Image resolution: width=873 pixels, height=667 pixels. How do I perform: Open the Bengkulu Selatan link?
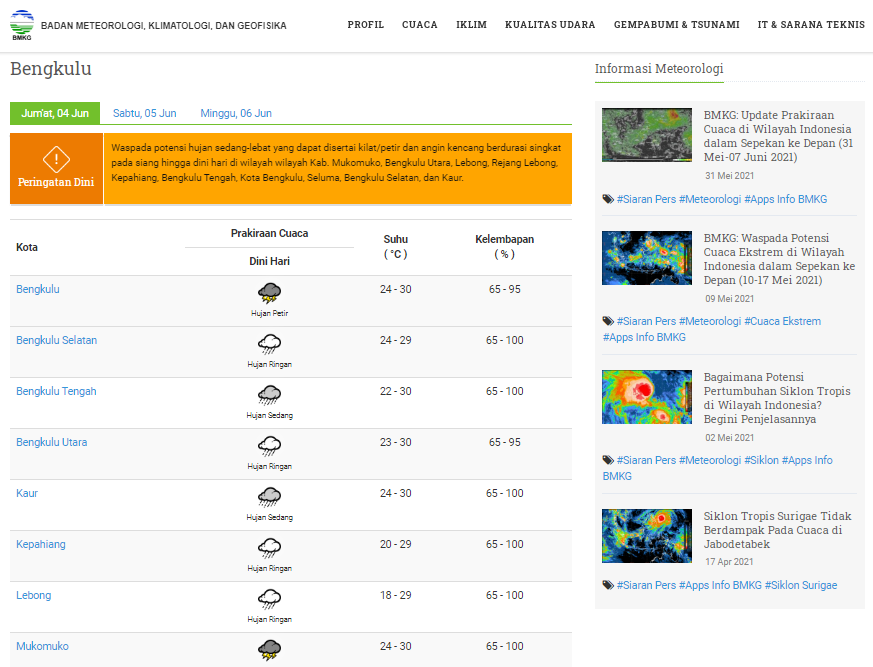pyautogui.click(x=56, y=340)
